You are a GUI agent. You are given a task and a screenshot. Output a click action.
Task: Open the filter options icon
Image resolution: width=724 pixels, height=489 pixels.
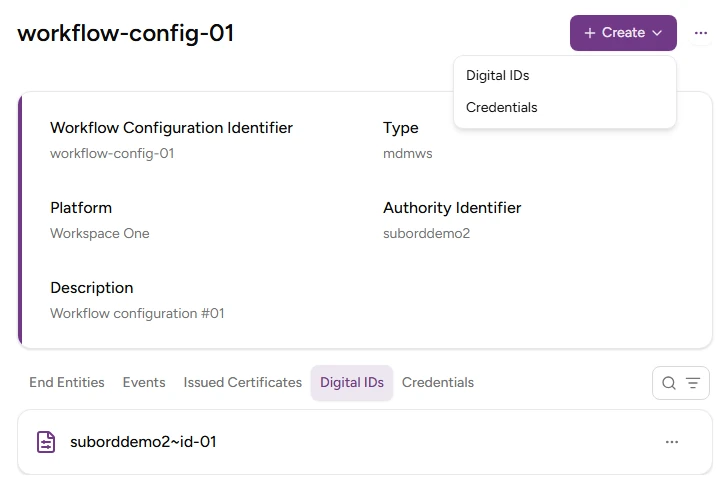[x=693, y=383]
